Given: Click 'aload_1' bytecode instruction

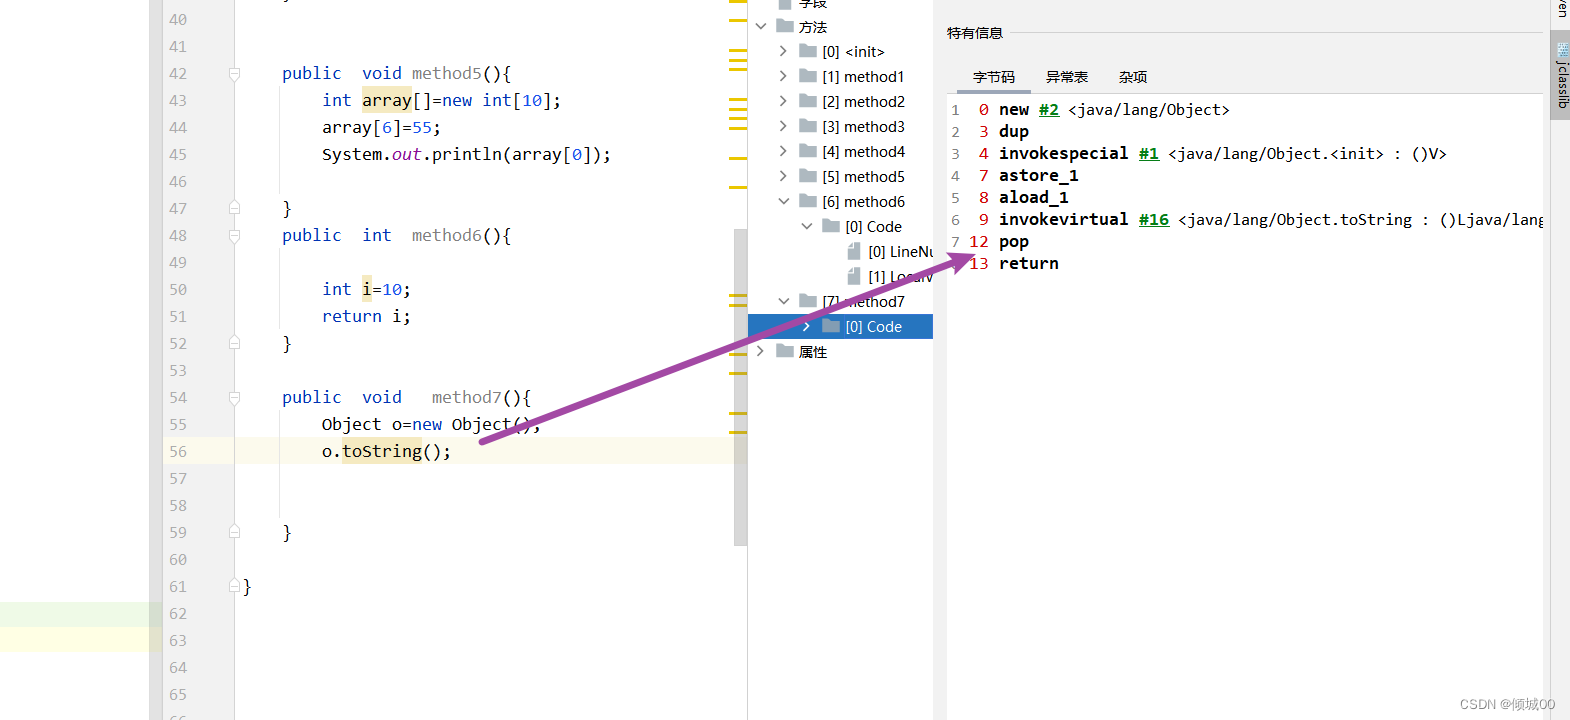Looking at the screenshot, I should click(x=1033, y=198).
